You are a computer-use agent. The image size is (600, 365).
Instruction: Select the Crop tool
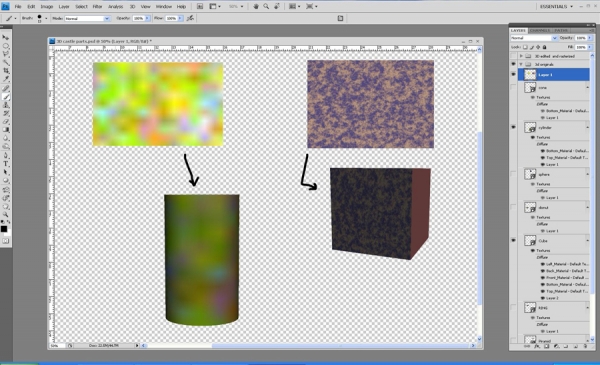click(5, 71)
